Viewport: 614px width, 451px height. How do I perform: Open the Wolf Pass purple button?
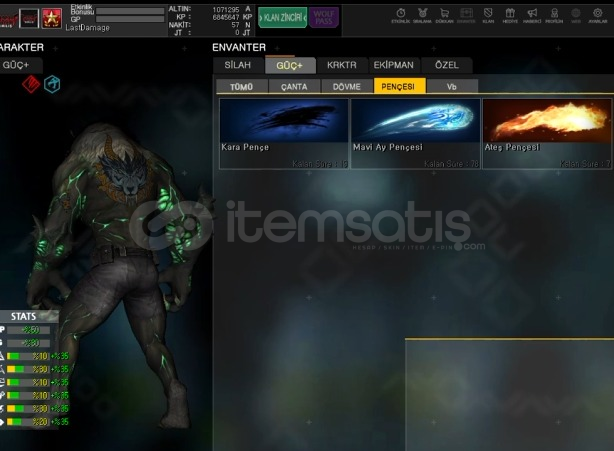(x=324, y=18)
